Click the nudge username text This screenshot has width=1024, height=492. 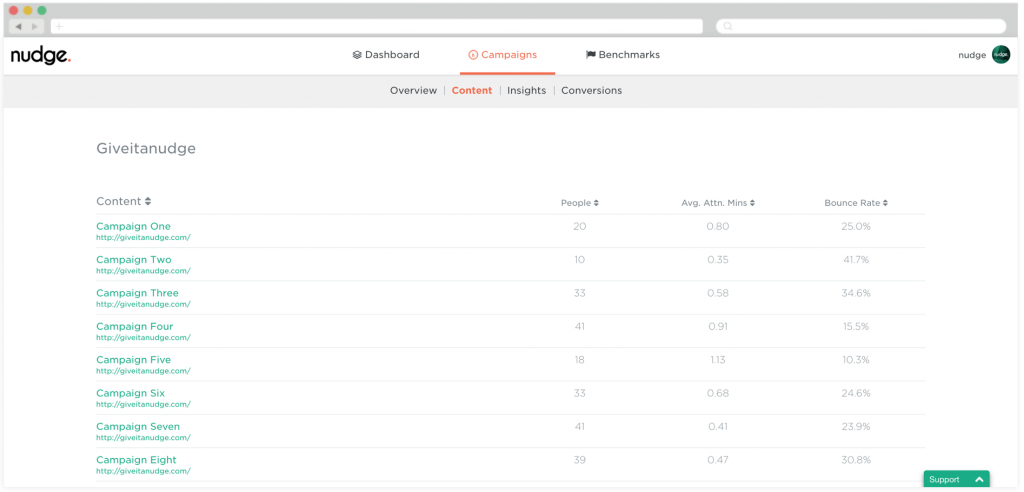tap(972, 56)
